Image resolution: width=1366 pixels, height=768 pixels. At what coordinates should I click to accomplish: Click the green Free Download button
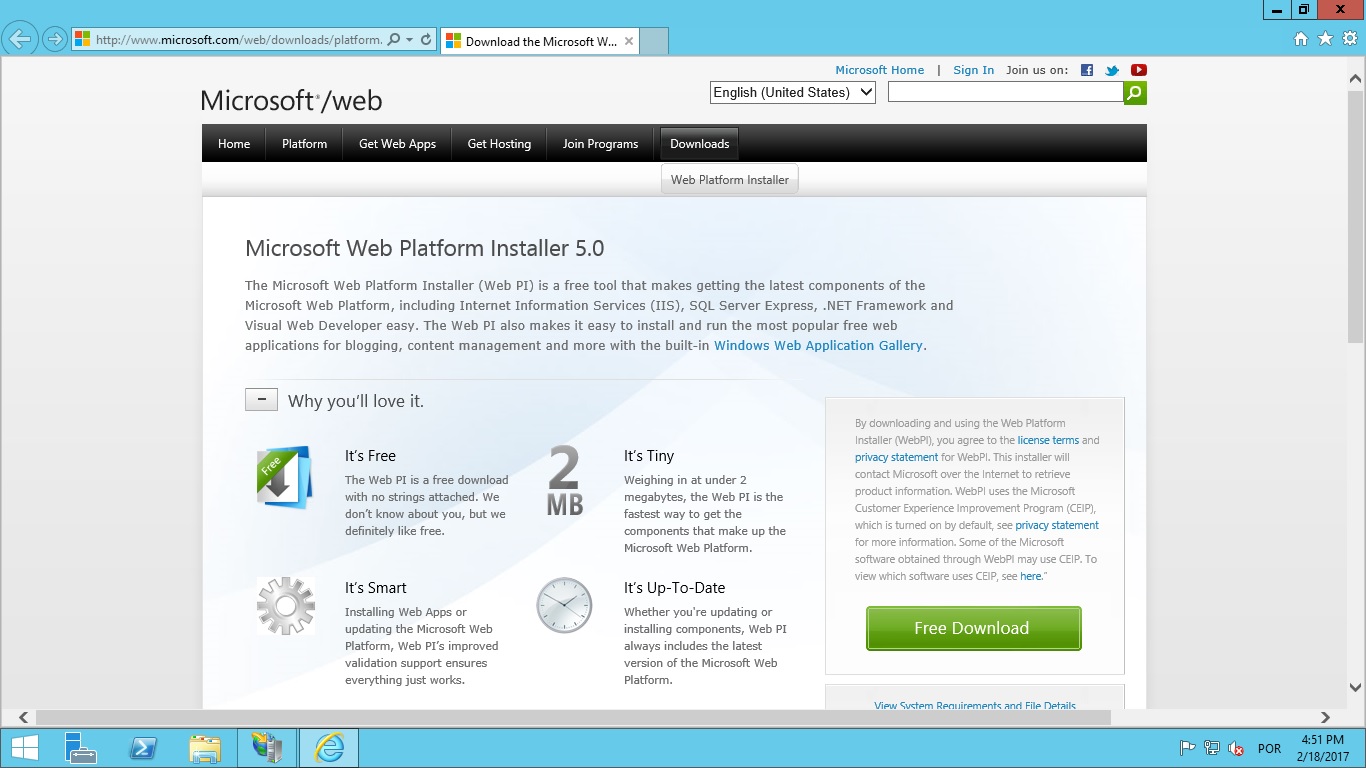[x=973, y=628]
